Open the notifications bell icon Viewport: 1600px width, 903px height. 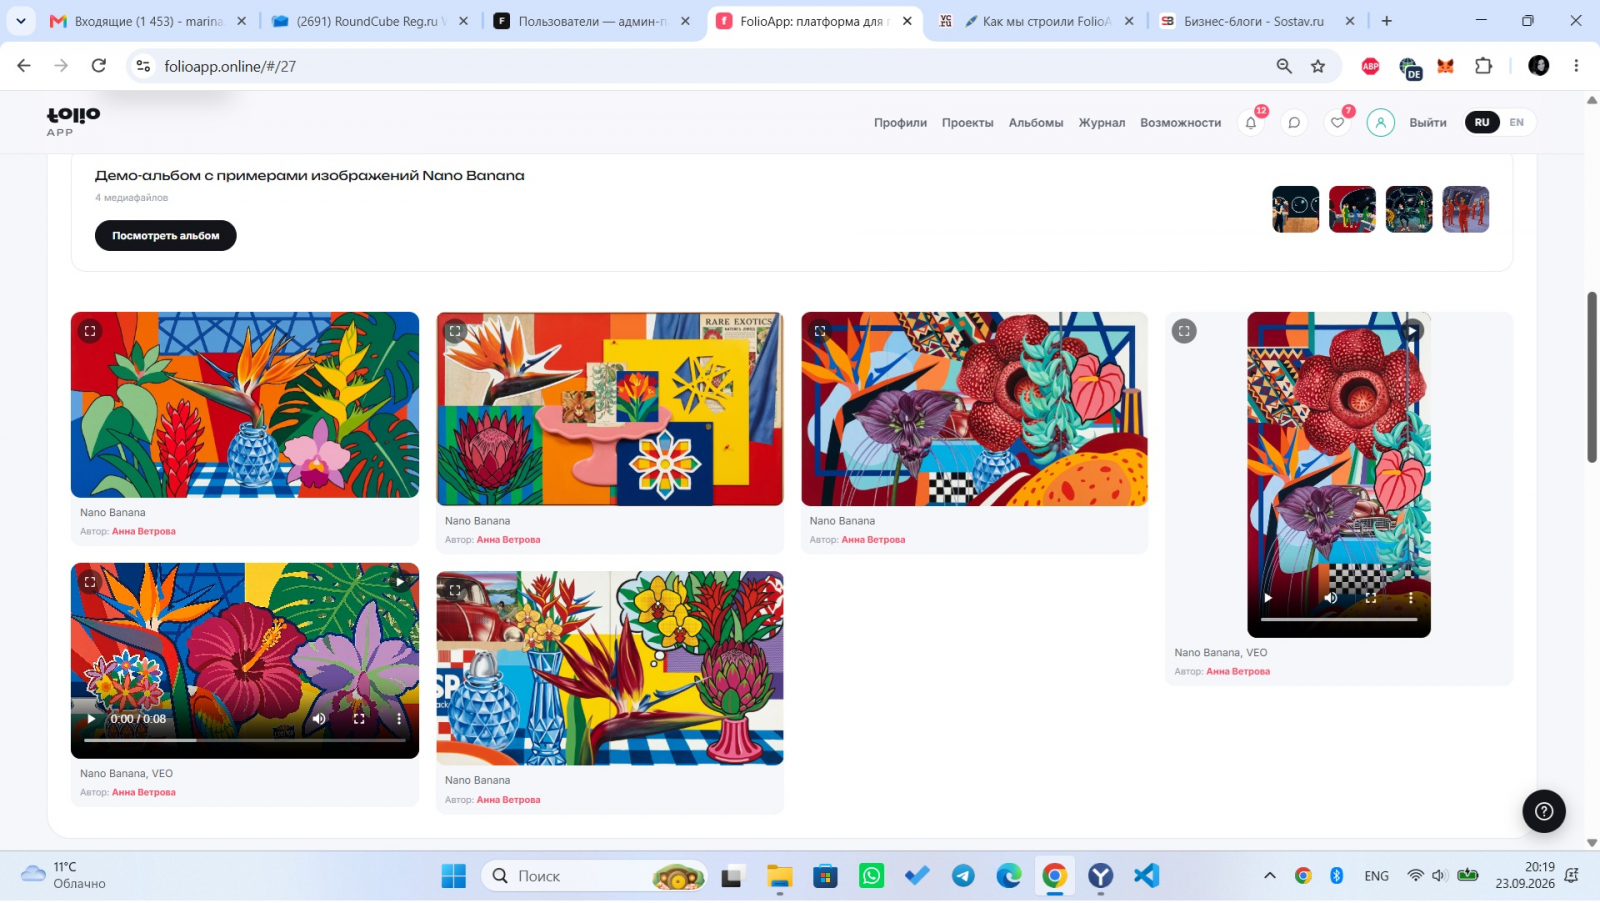[x=1251, y=123]
